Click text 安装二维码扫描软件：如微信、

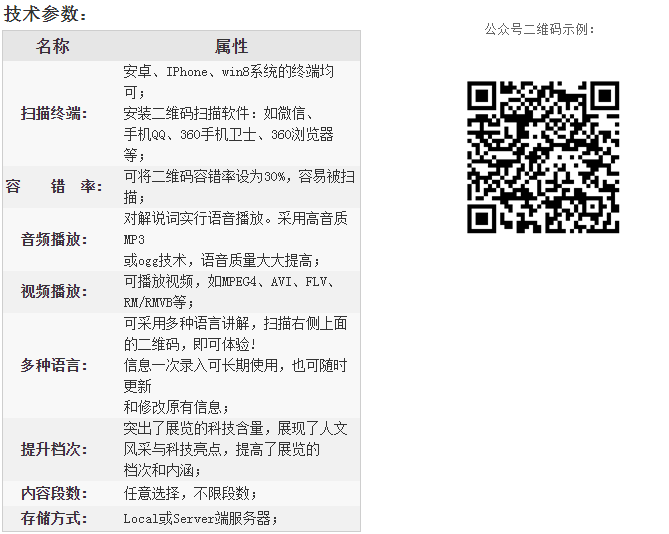click(x=219, y=113)
